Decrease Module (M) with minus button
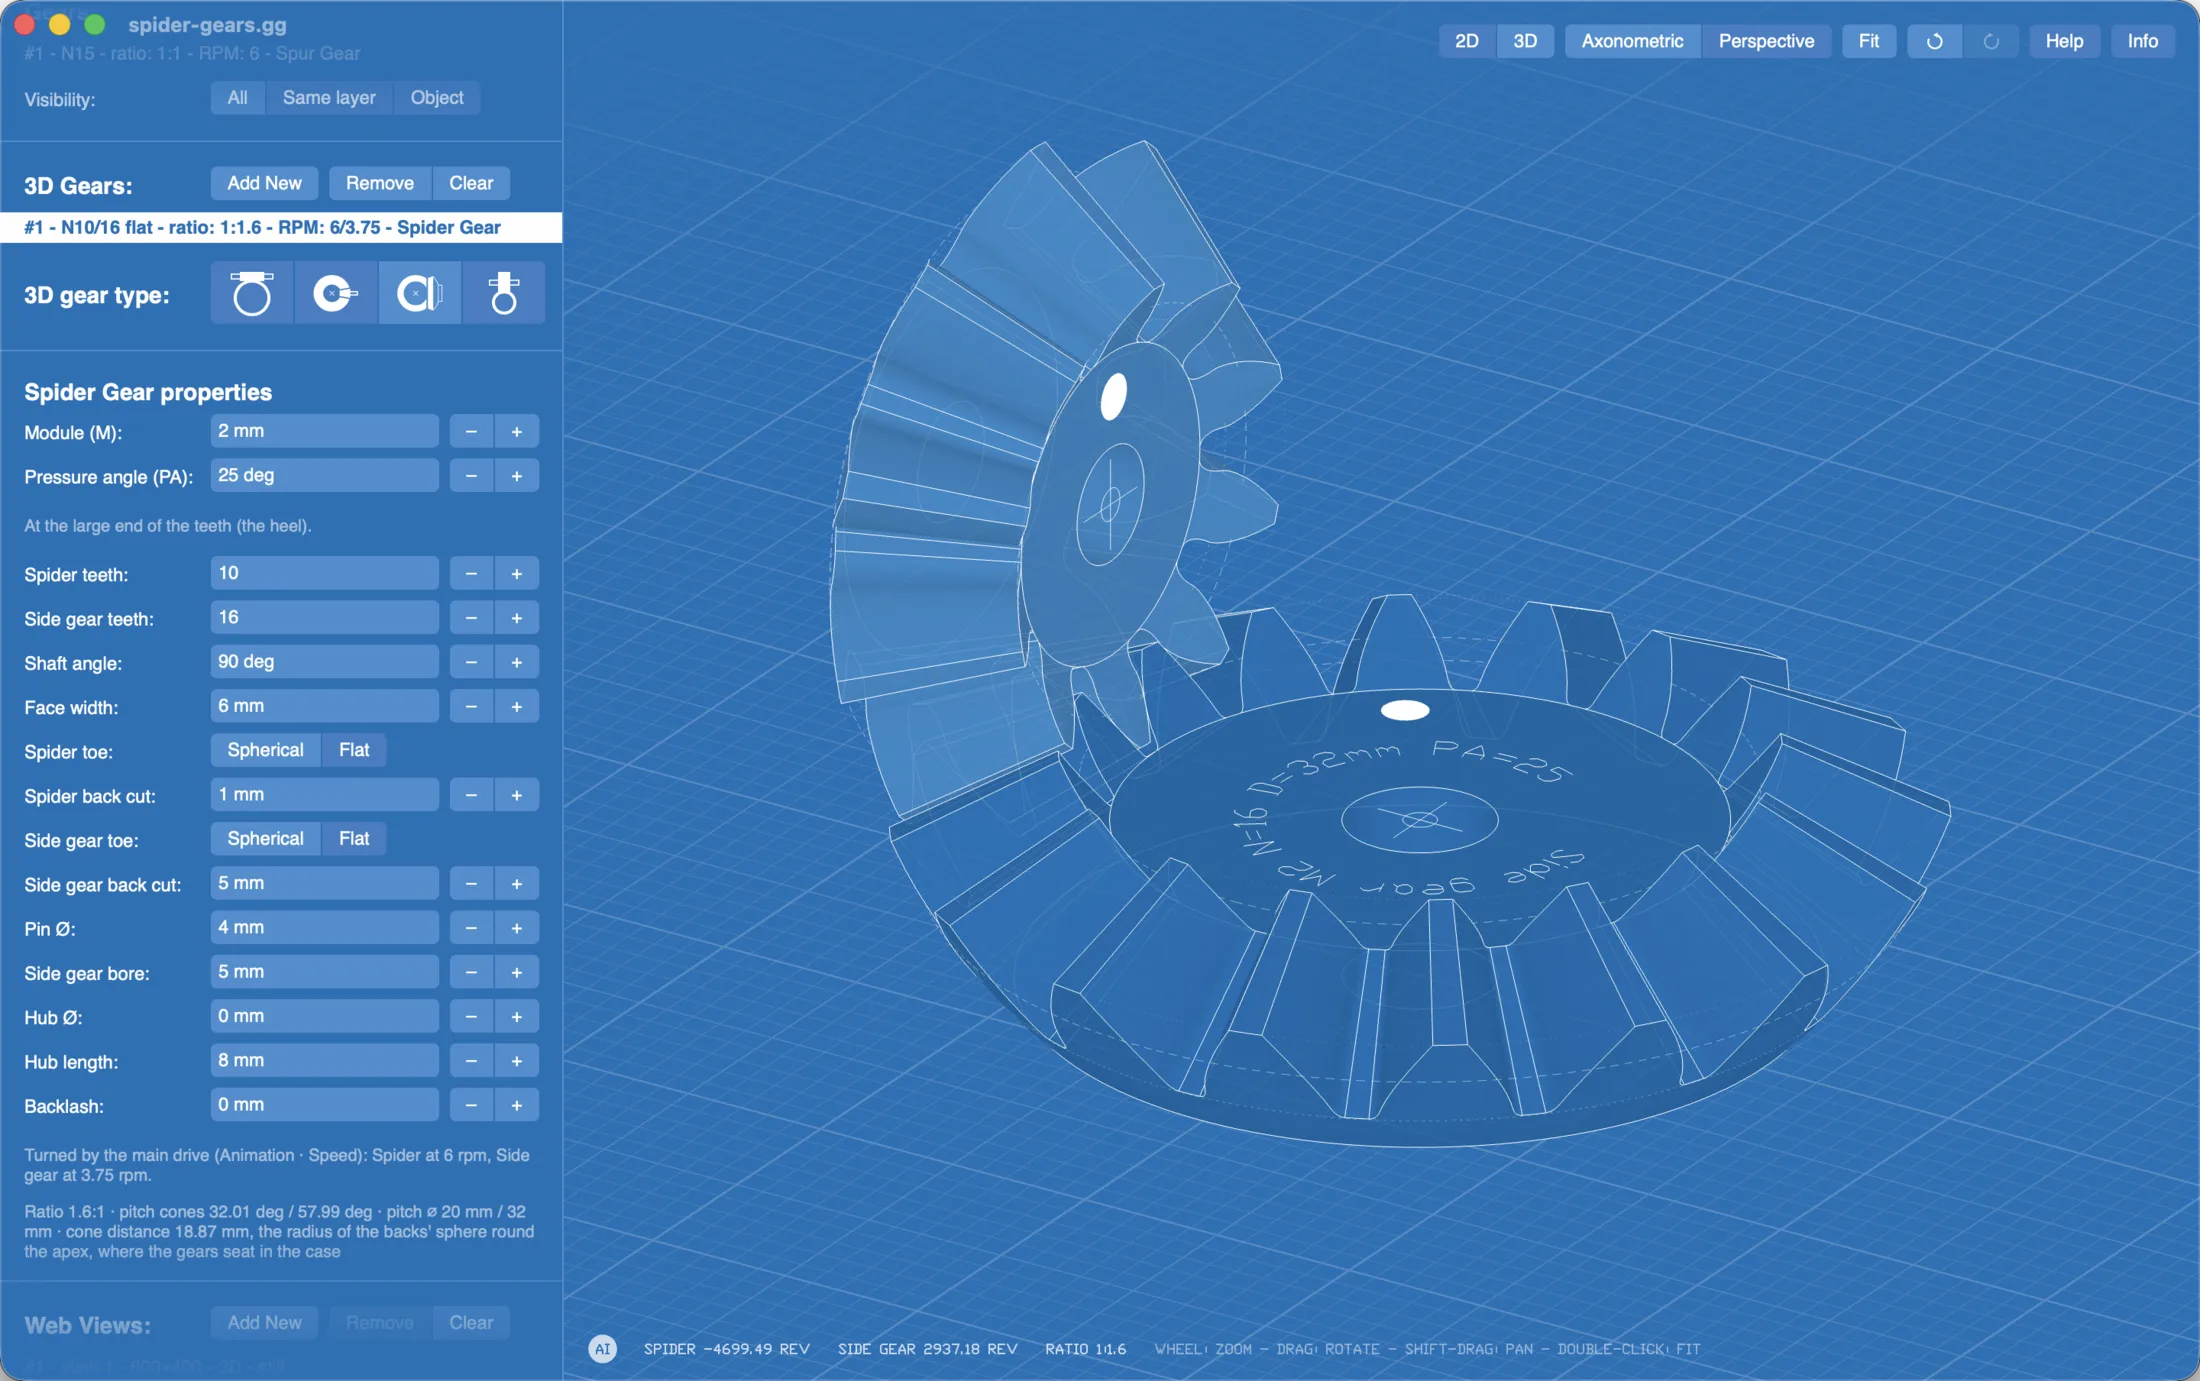The height and width of the screenshot is (1381, 2200). tap(471, 432)
